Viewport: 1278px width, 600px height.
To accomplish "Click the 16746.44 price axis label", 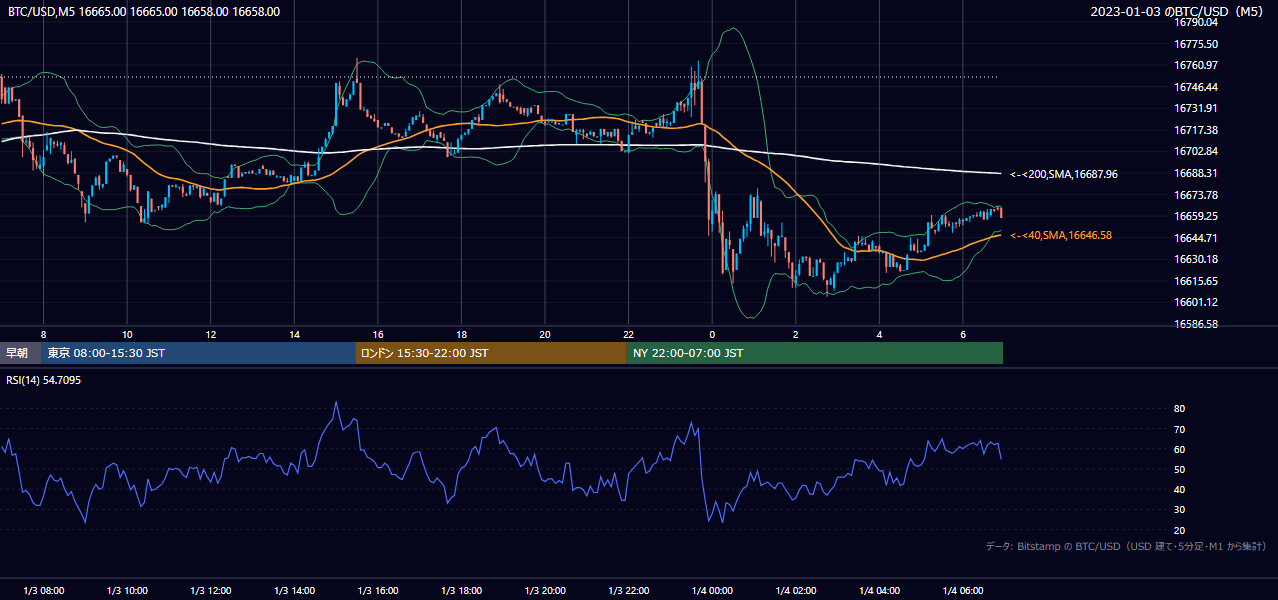I will [1196, 87].
